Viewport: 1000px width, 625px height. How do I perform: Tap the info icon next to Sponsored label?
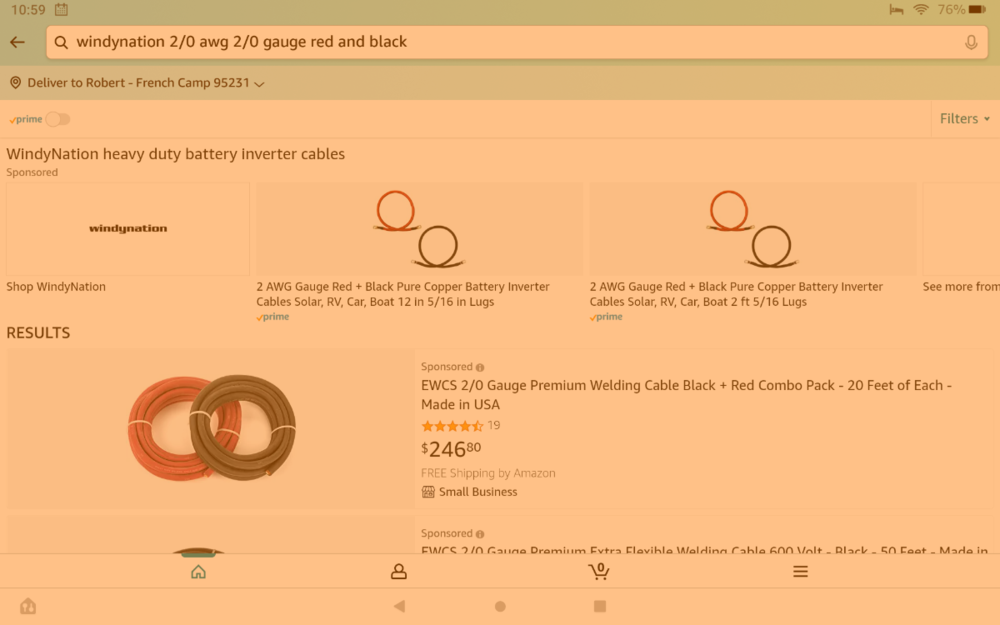coord(483,366)
